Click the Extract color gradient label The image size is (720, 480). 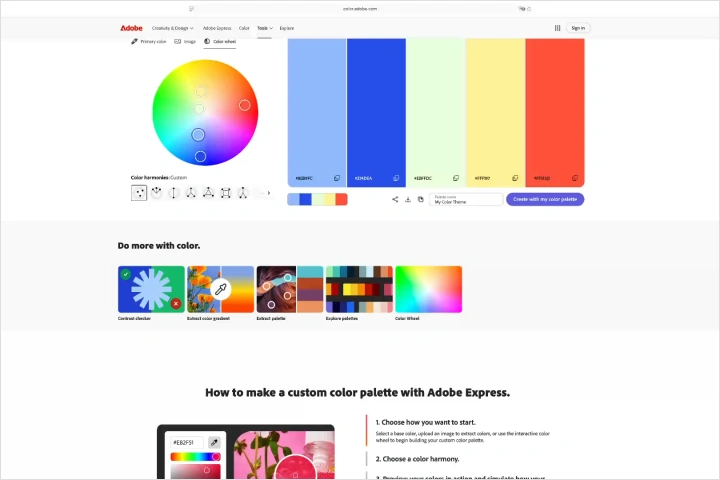[208, 318]
